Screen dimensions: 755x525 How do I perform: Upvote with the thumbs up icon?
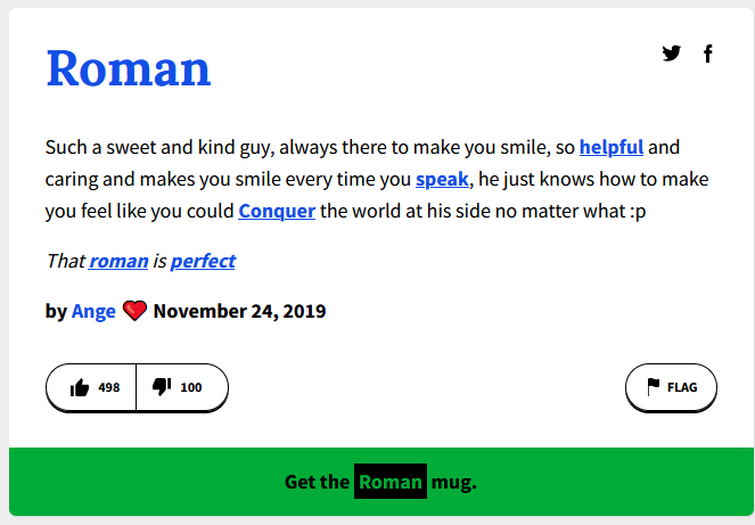click(x=79, y=388)
